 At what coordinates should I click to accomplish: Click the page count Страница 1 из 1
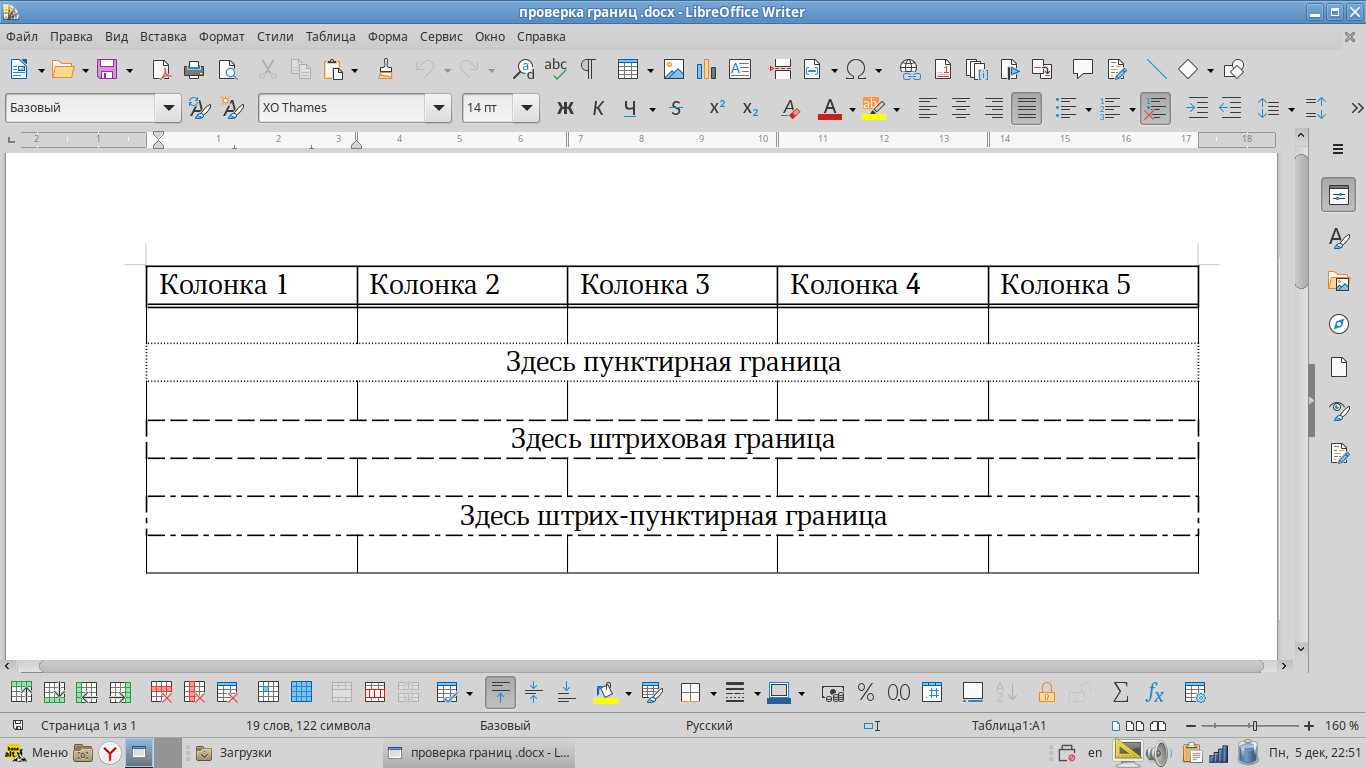[88, 725]
